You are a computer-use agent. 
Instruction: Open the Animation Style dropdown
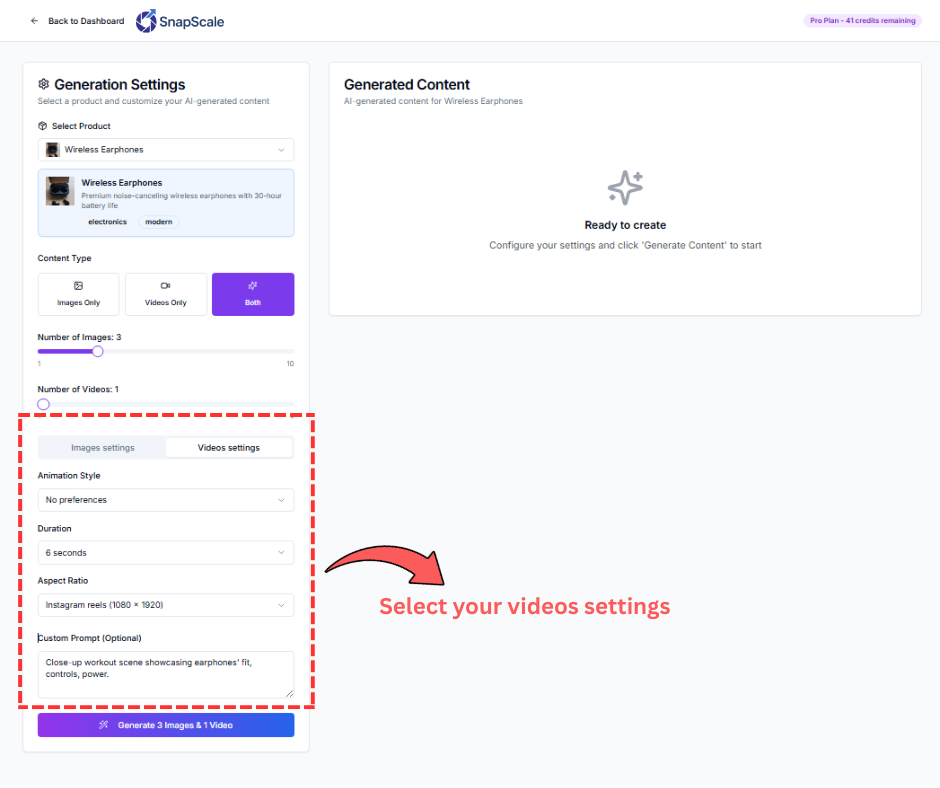[x=165, y=499]
